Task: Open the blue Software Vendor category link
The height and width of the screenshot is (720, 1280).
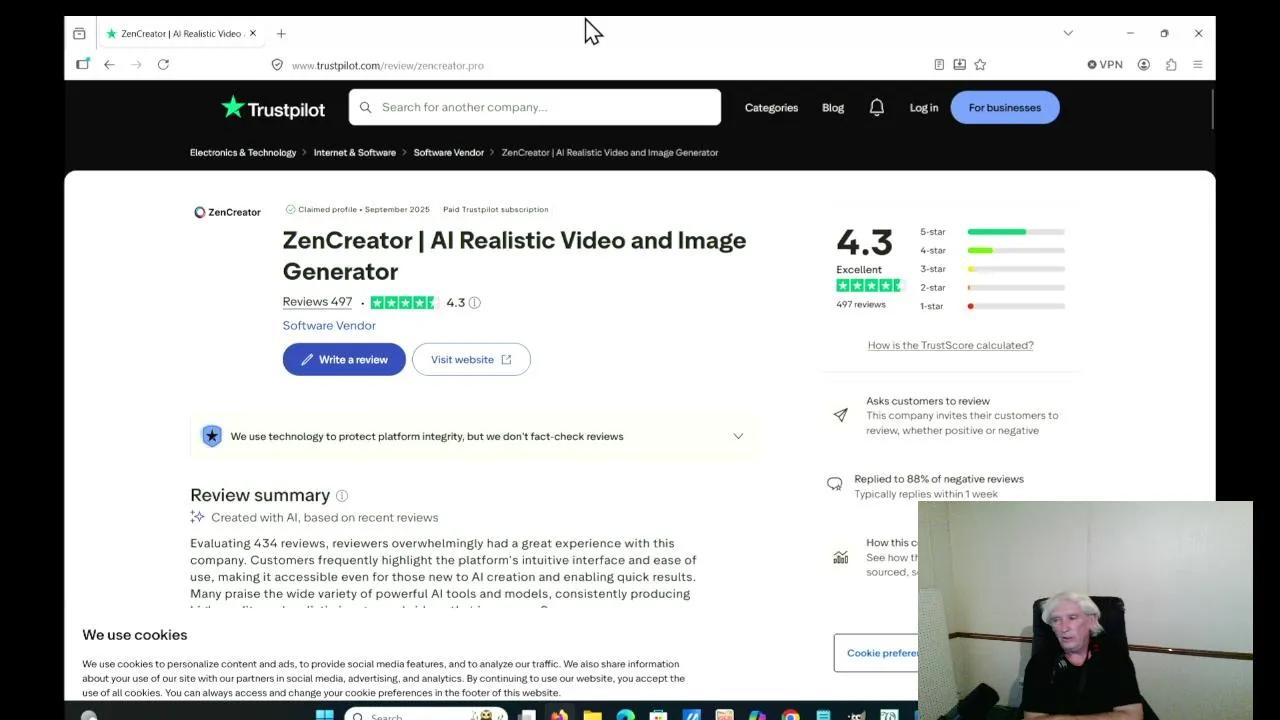Action: coord(329,325)
